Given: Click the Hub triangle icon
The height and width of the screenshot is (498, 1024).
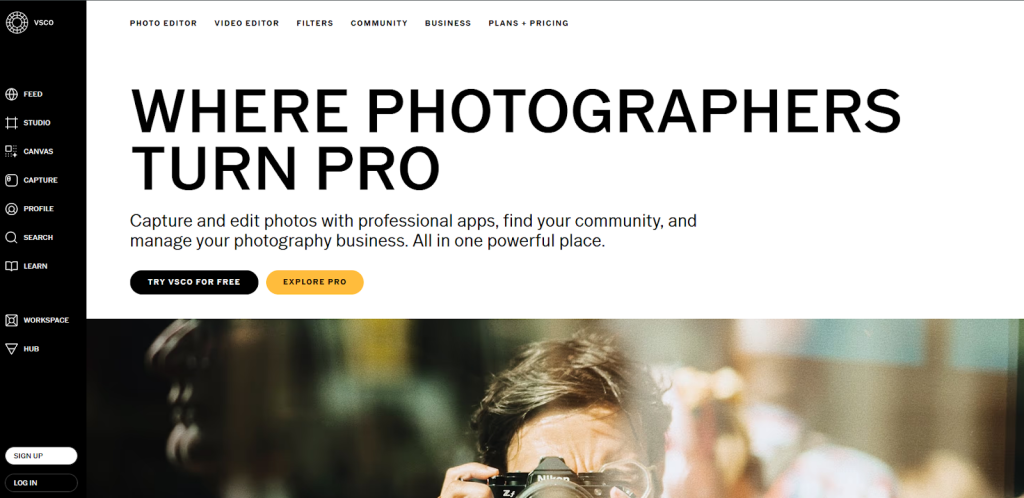Looking at the screenshot, I should pyautogui.click(x=11, y=349).
